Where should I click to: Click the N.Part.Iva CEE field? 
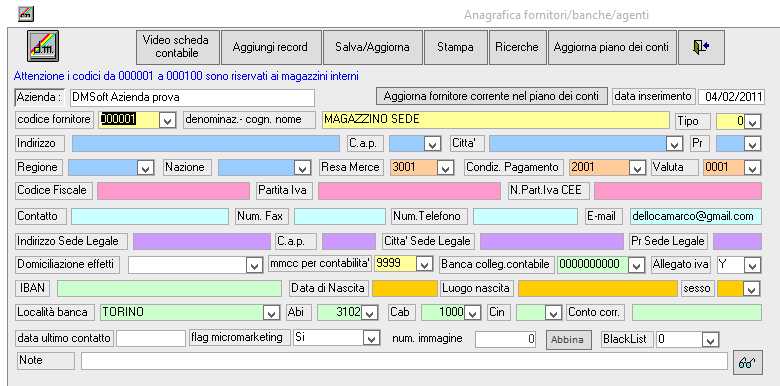(678, 191)
